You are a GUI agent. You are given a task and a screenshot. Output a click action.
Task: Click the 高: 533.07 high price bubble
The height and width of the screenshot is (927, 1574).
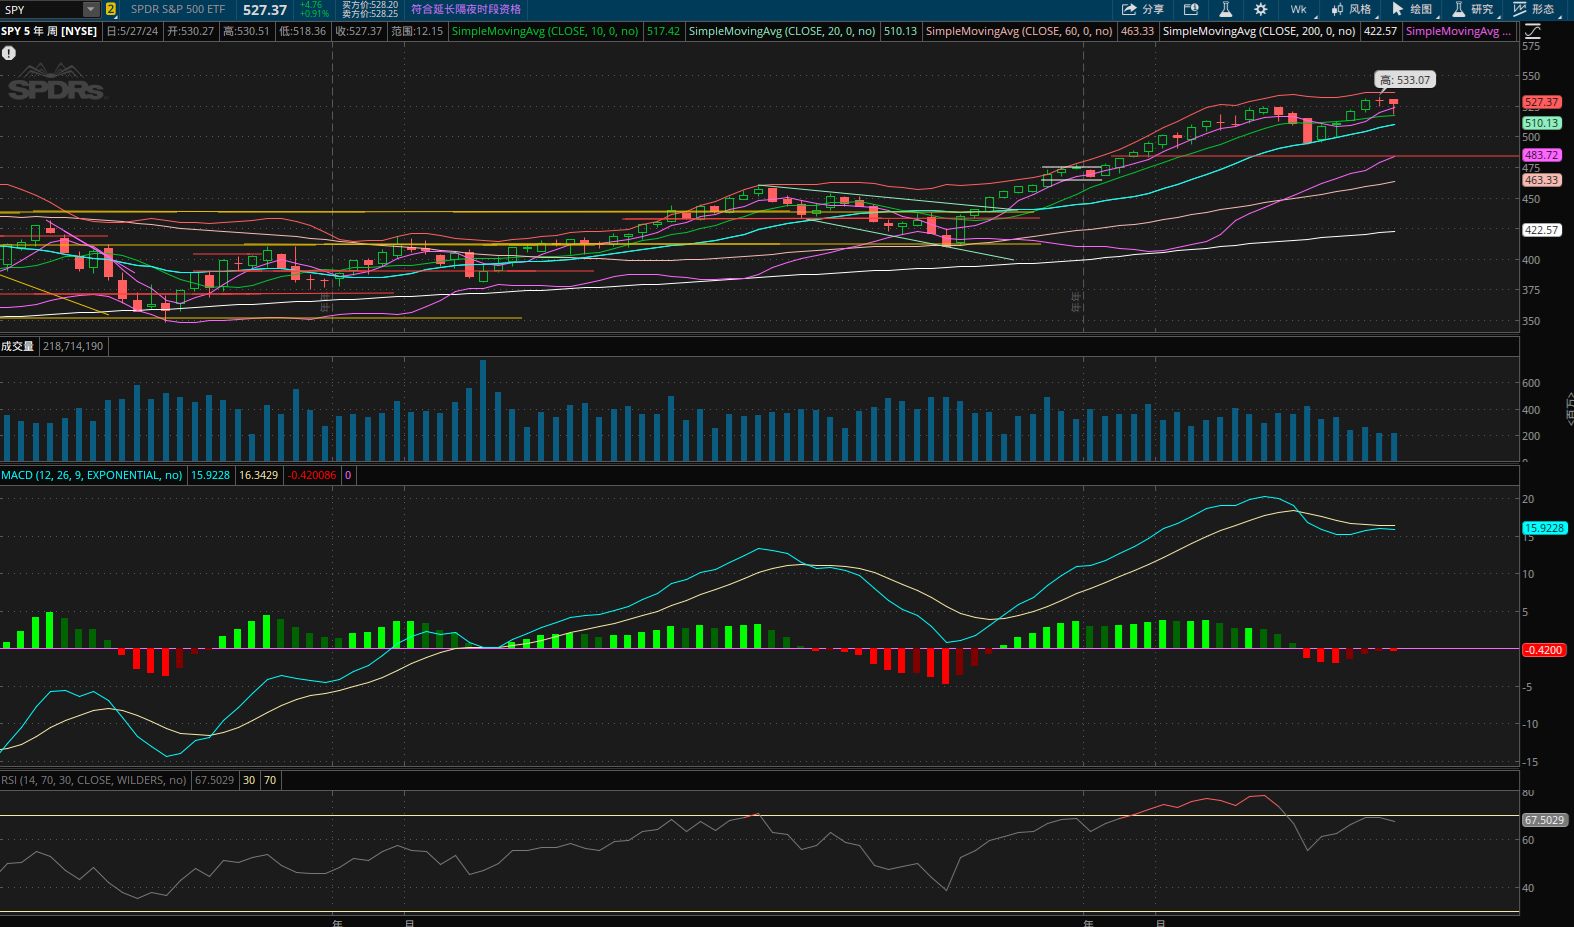pyautogui.click(x=1405, y=80)
